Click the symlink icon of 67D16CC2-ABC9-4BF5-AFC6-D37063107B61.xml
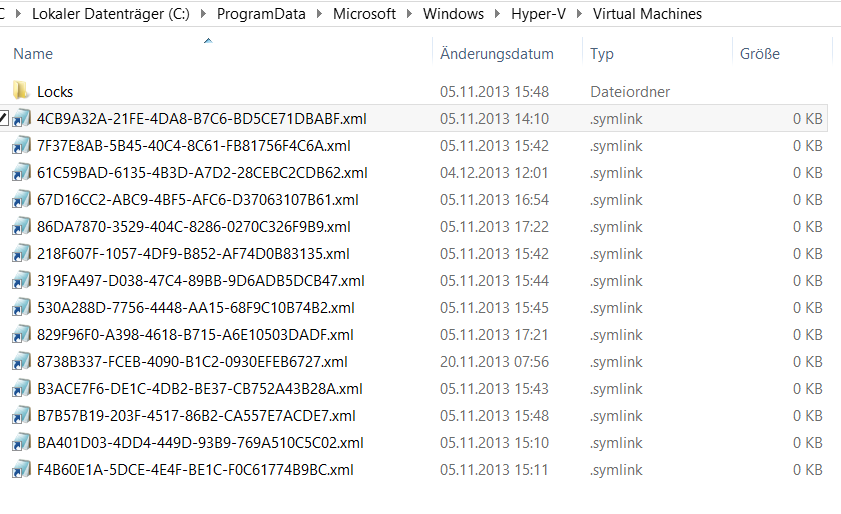Viewport: 841px width, 514px height. [21, 200]
